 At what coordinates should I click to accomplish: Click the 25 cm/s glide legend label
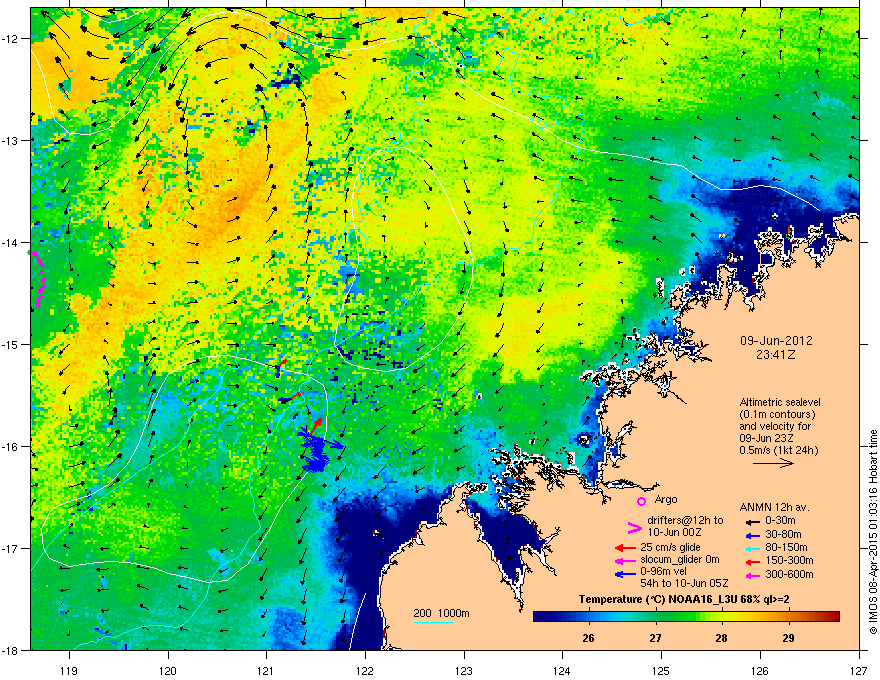pyautogui.click(x=670, y=547)
